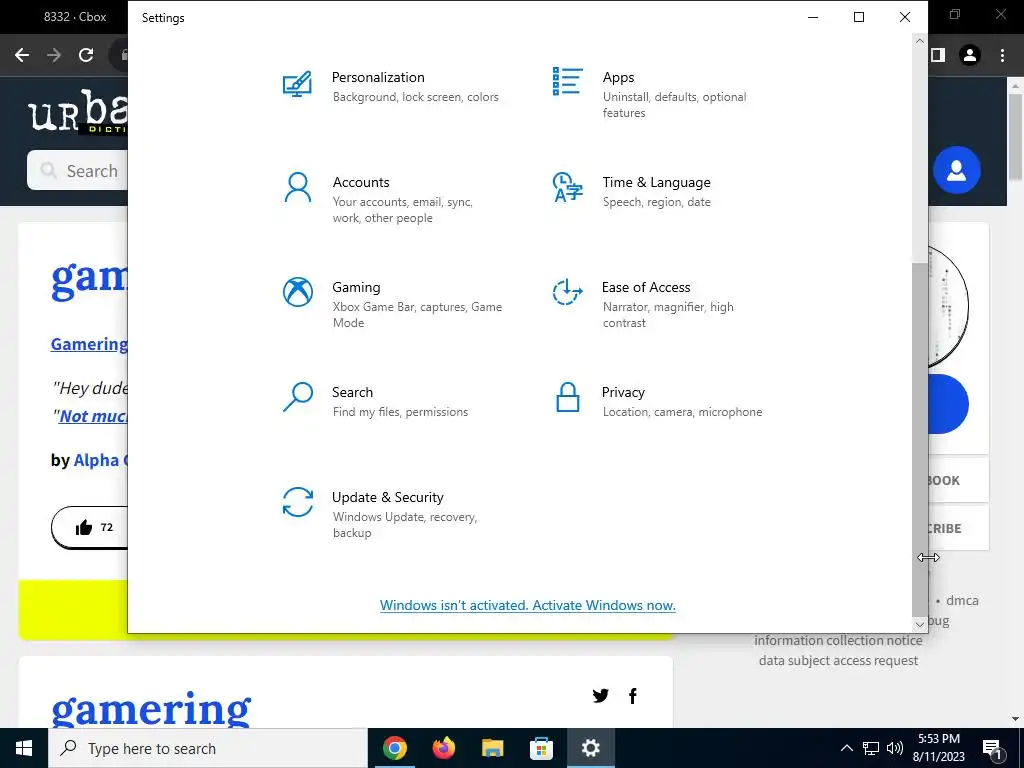Image resolution: width=1024 pixels, height=768 pixels.
Task: Open the Gaming category title
Action: pos(356,287)
